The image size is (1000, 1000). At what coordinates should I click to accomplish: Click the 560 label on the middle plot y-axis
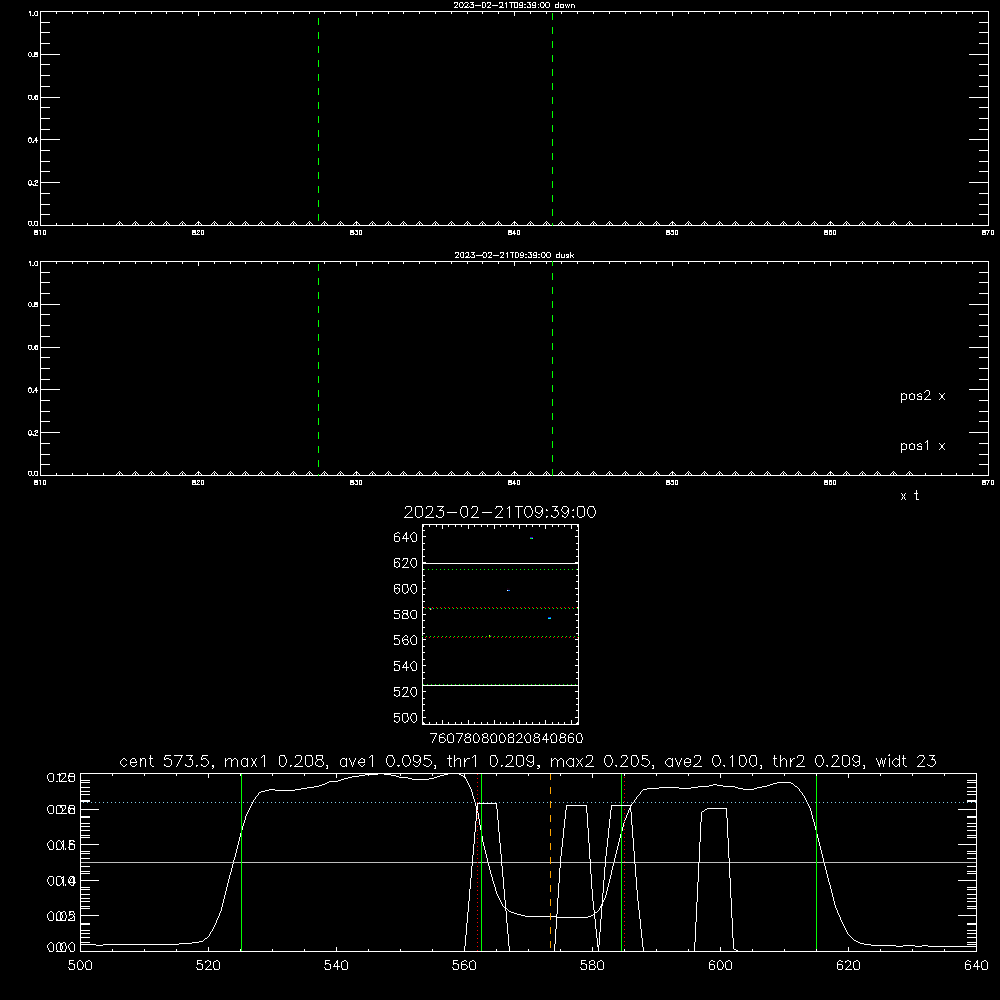(406, 640)
